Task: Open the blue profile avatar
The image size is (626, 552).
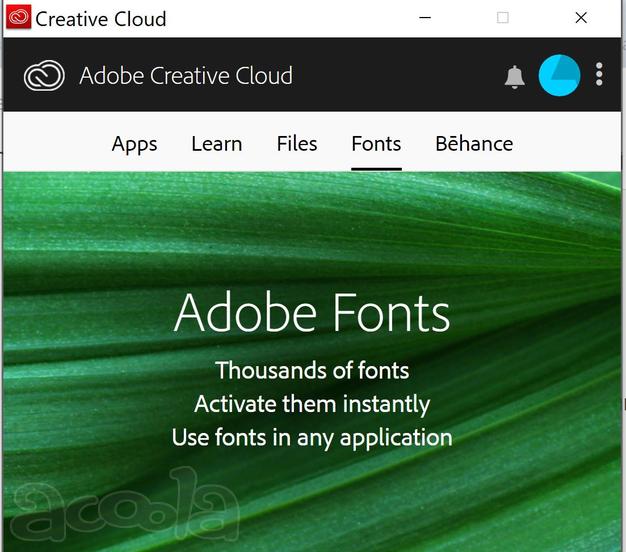Action: pos(559,75)
